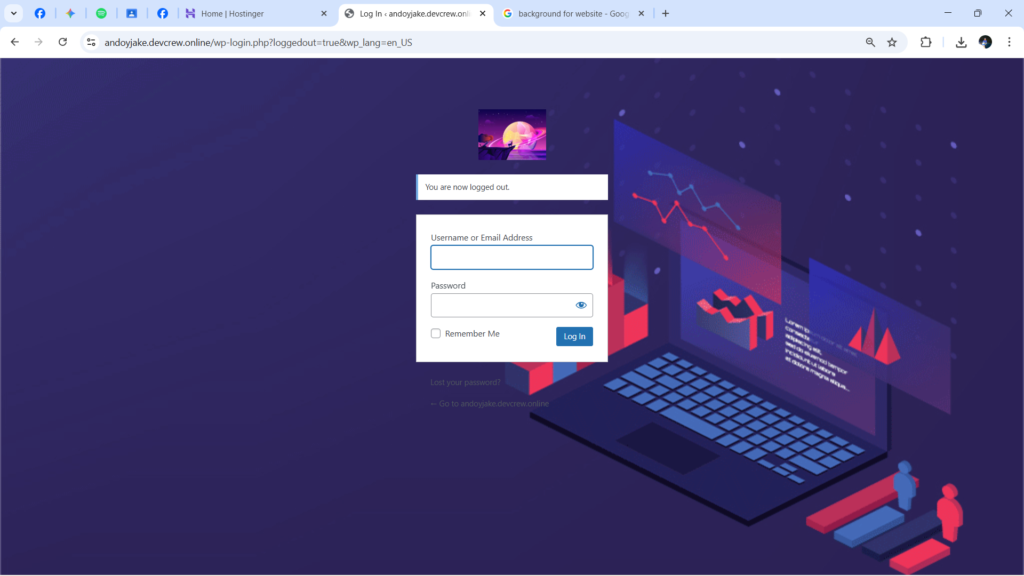Open the pinned Spotify tab

(x=101, y=13)
